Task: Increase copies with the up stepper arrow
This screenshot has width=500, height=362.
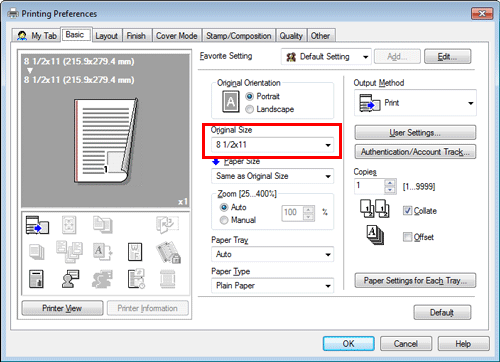Action: click(390, 183)
